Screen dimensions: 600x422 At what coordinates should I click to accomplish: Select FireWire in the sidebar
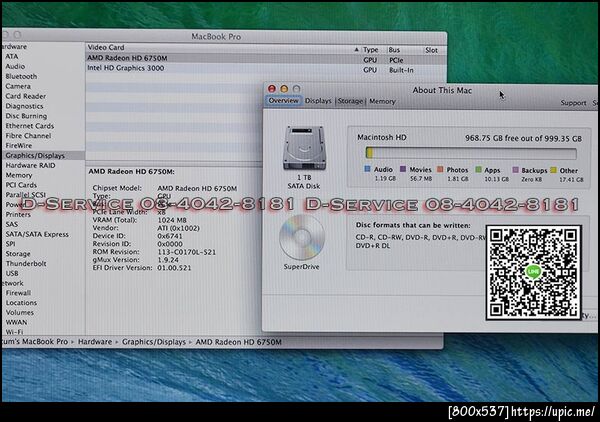click(18, 145)
